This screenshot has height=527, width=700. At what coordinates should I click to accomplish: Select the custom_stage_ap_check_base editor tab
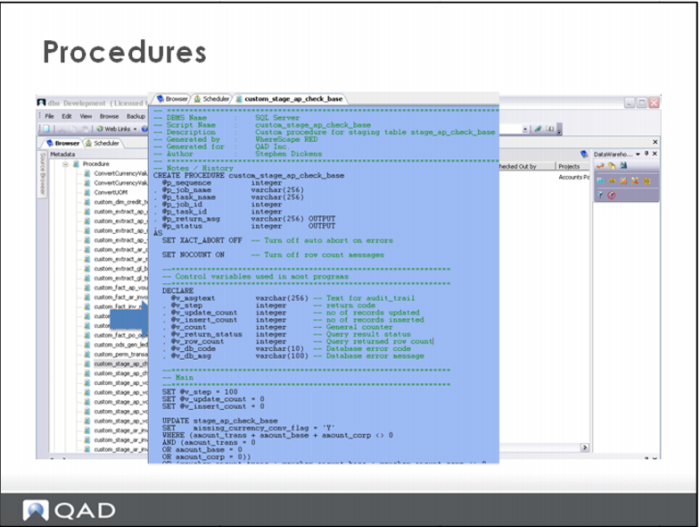289,99
